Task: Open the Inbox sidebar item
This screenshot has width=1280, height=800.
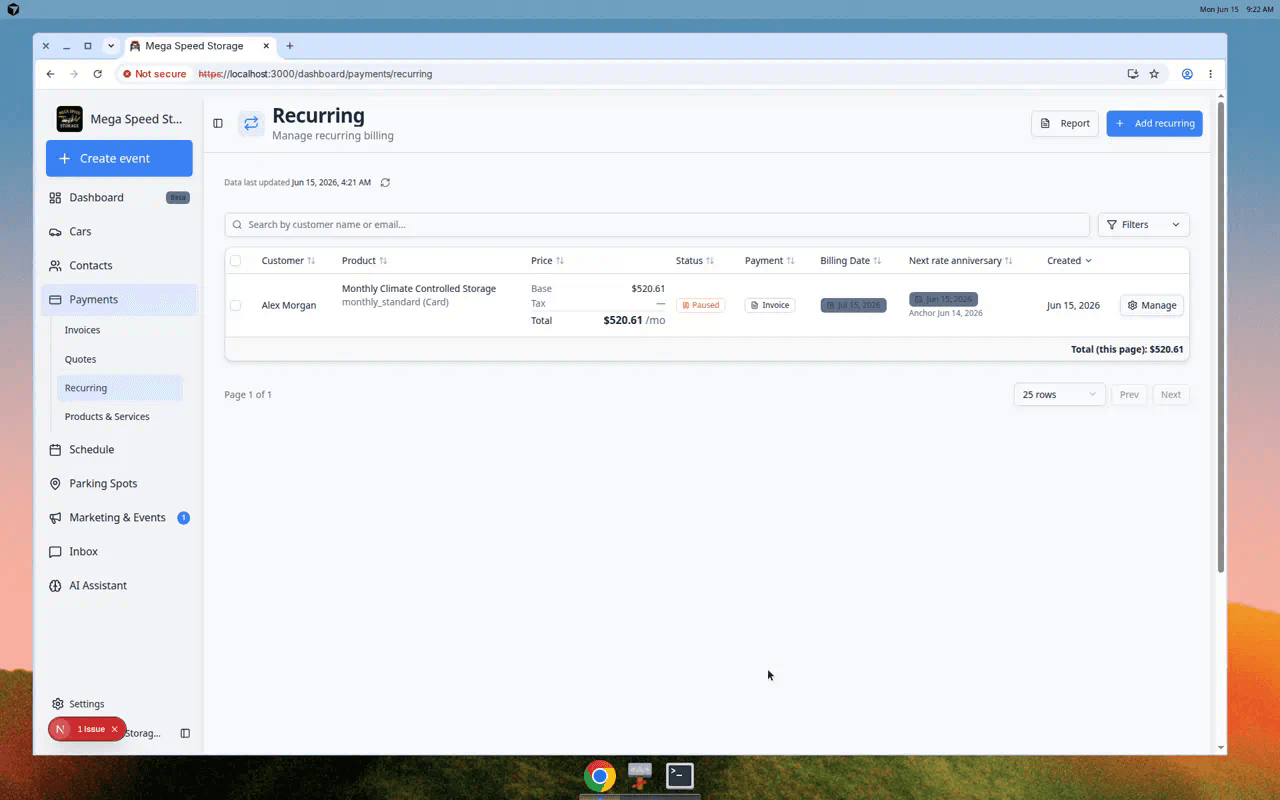Action: pos(119,552)
